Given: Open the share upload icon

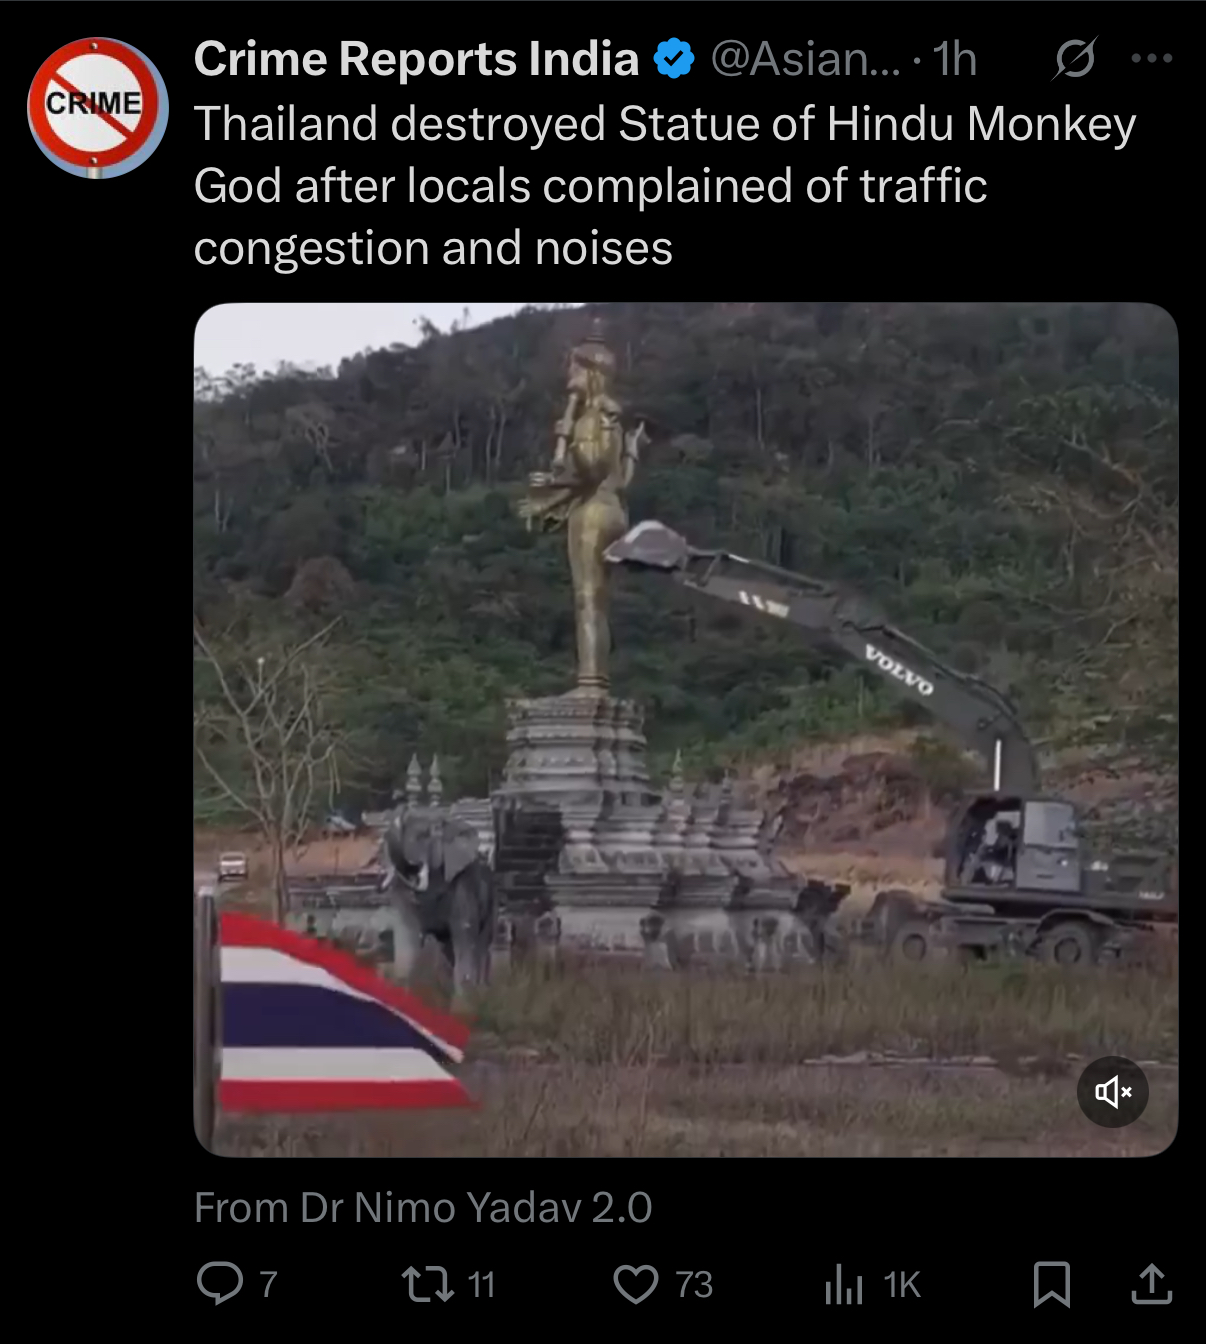Looking at the screenshot, I should [1151, 1284].
